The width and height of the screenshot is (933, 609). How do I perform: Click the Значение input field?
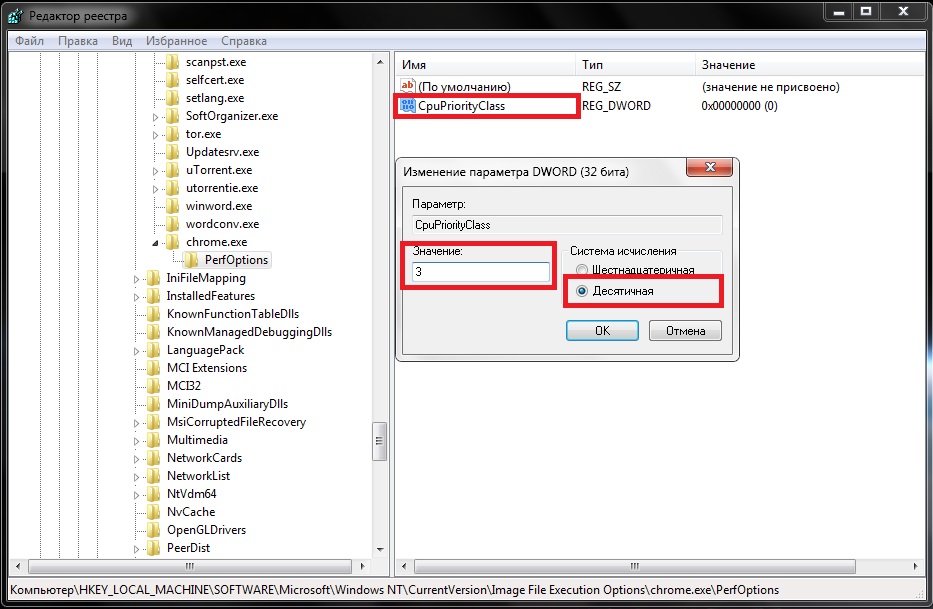point(477,272)
